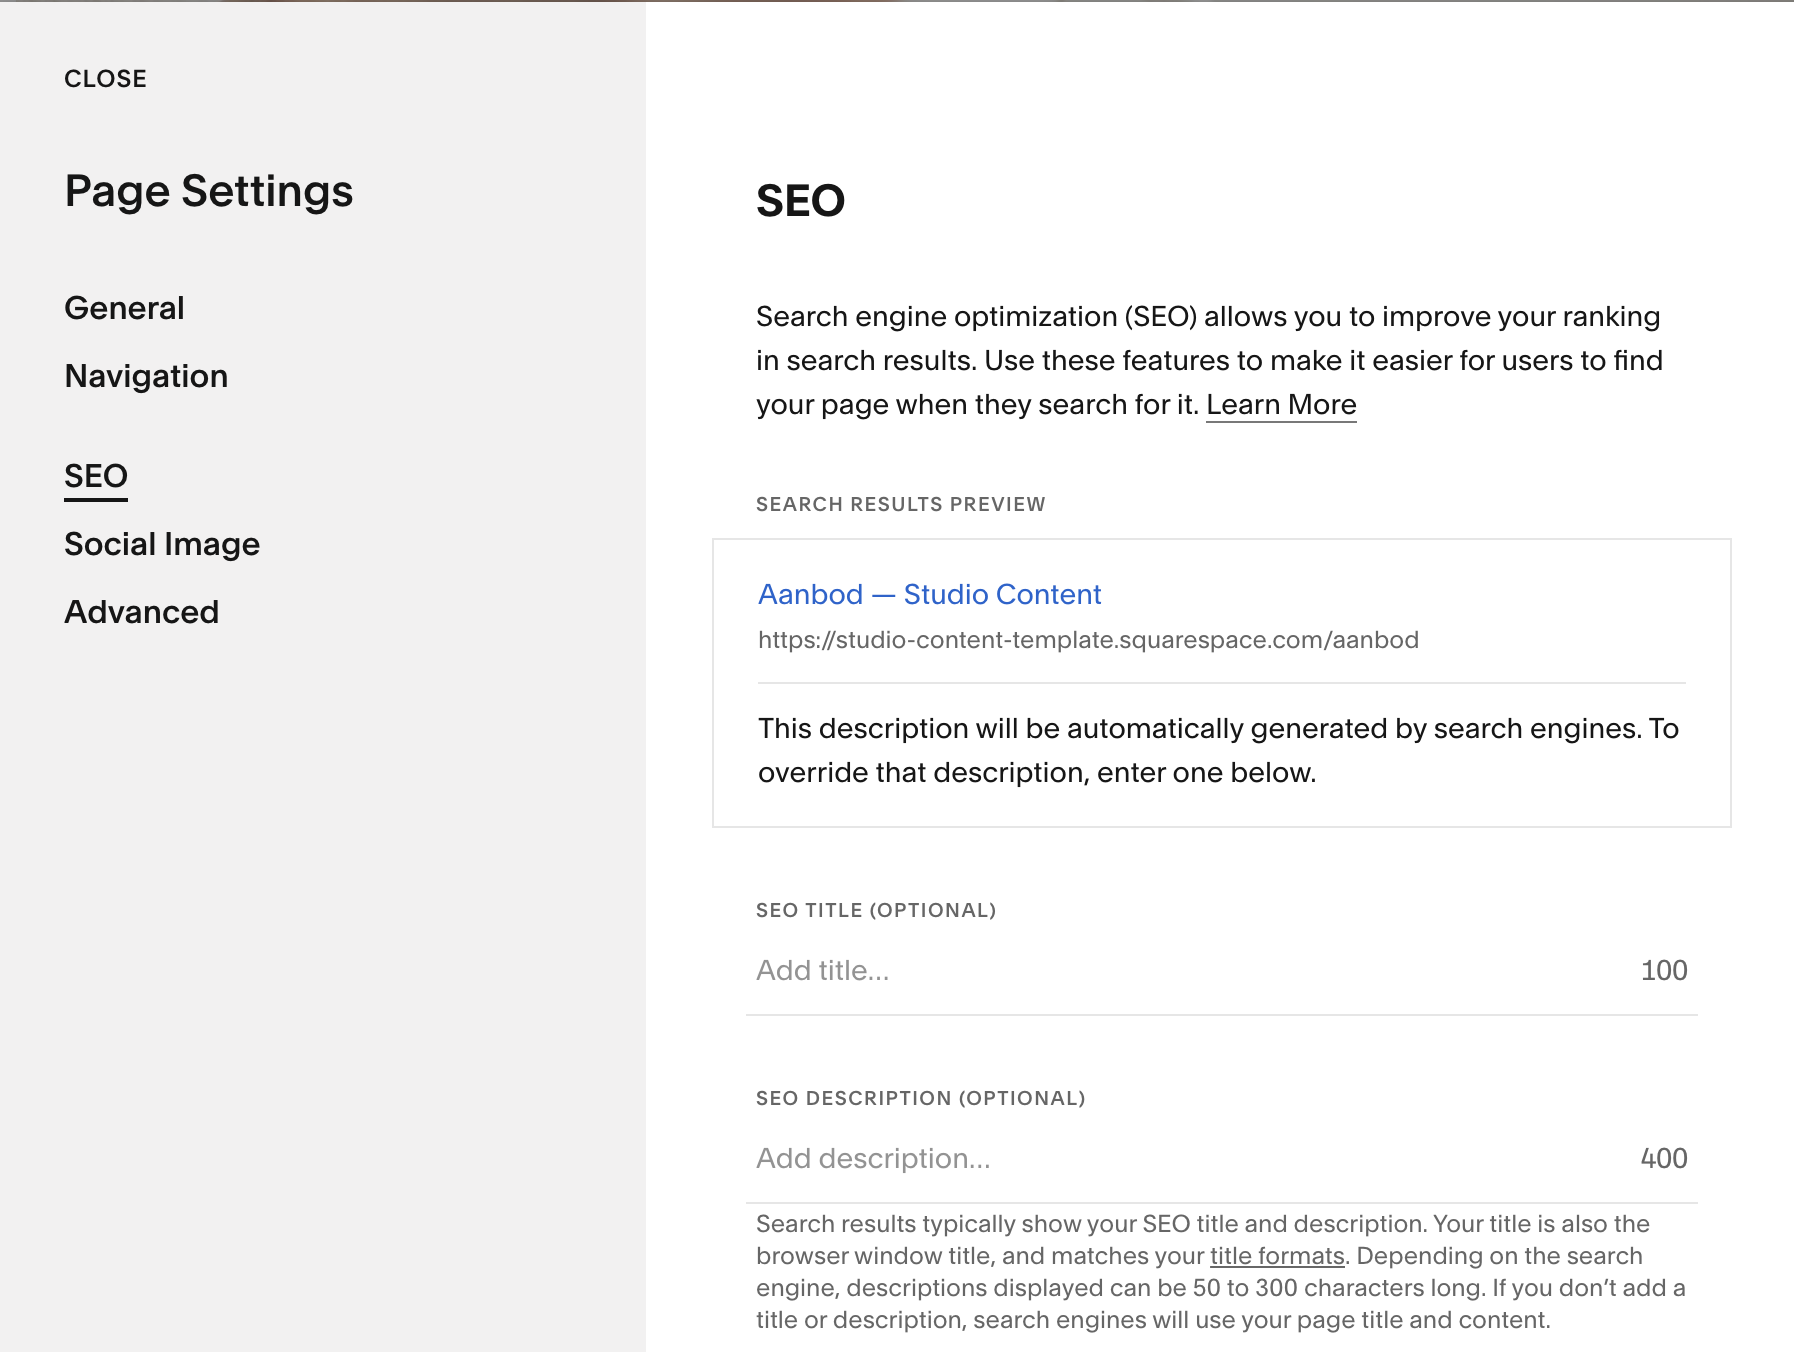Click the SEO Title (Optional) label

coord(875,910)
